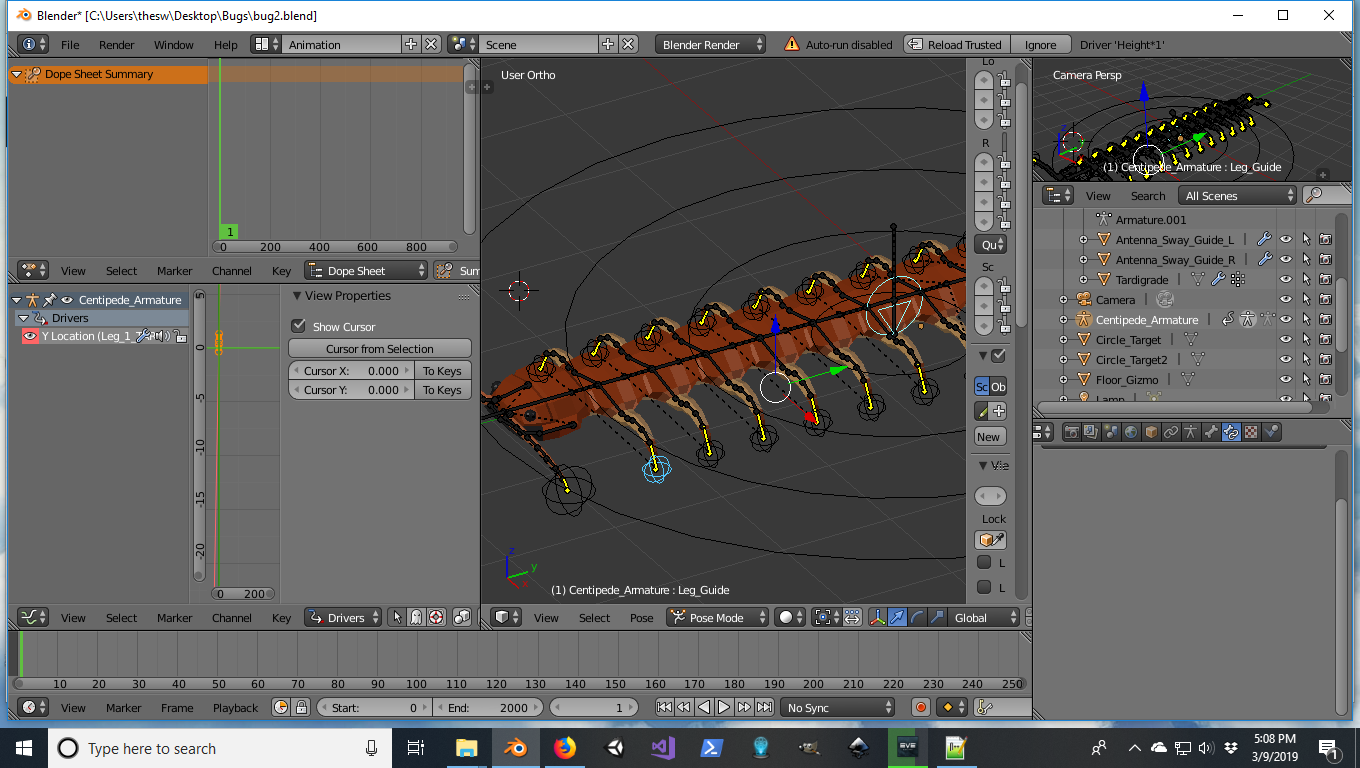Open Bone properties tab
The image size is (1360, 768).
(x=1211, y=432)
